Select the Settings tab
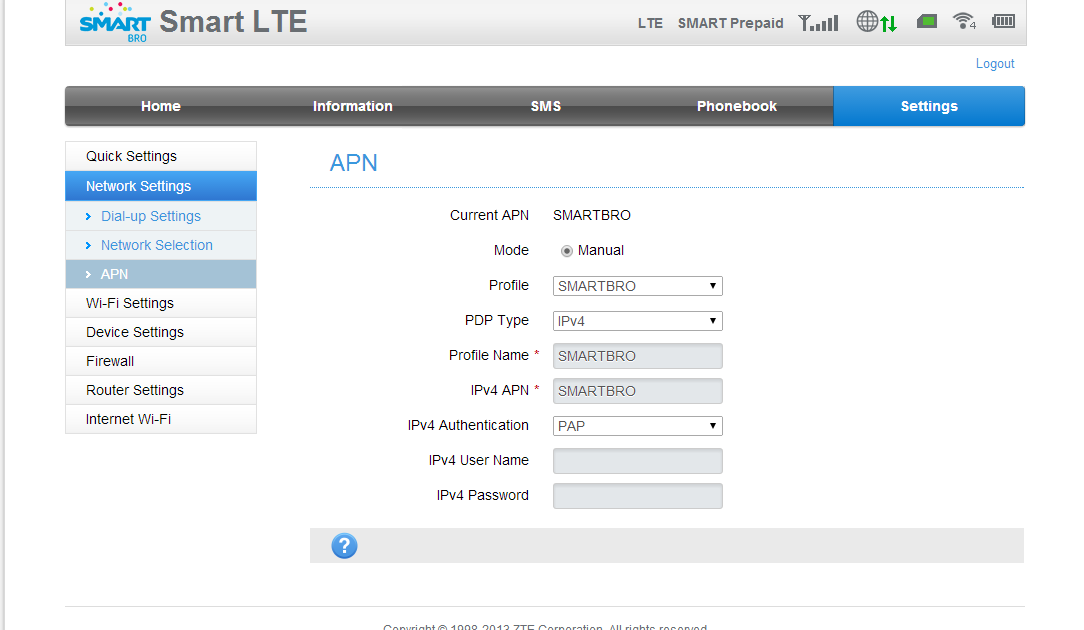This screenshot has width=1084, height=630. (929, 106)
